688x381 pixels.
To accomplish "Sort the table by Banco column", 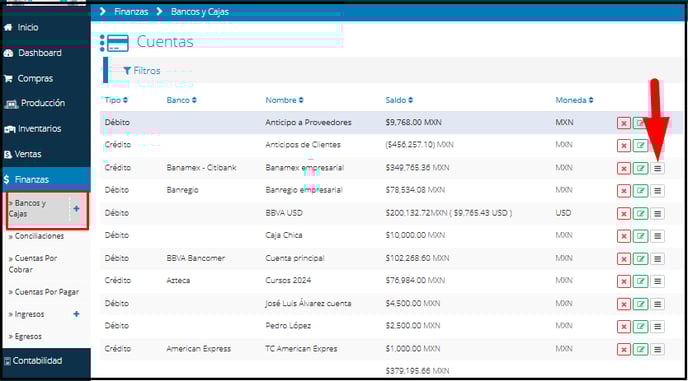I will click(x=182, y=100).
